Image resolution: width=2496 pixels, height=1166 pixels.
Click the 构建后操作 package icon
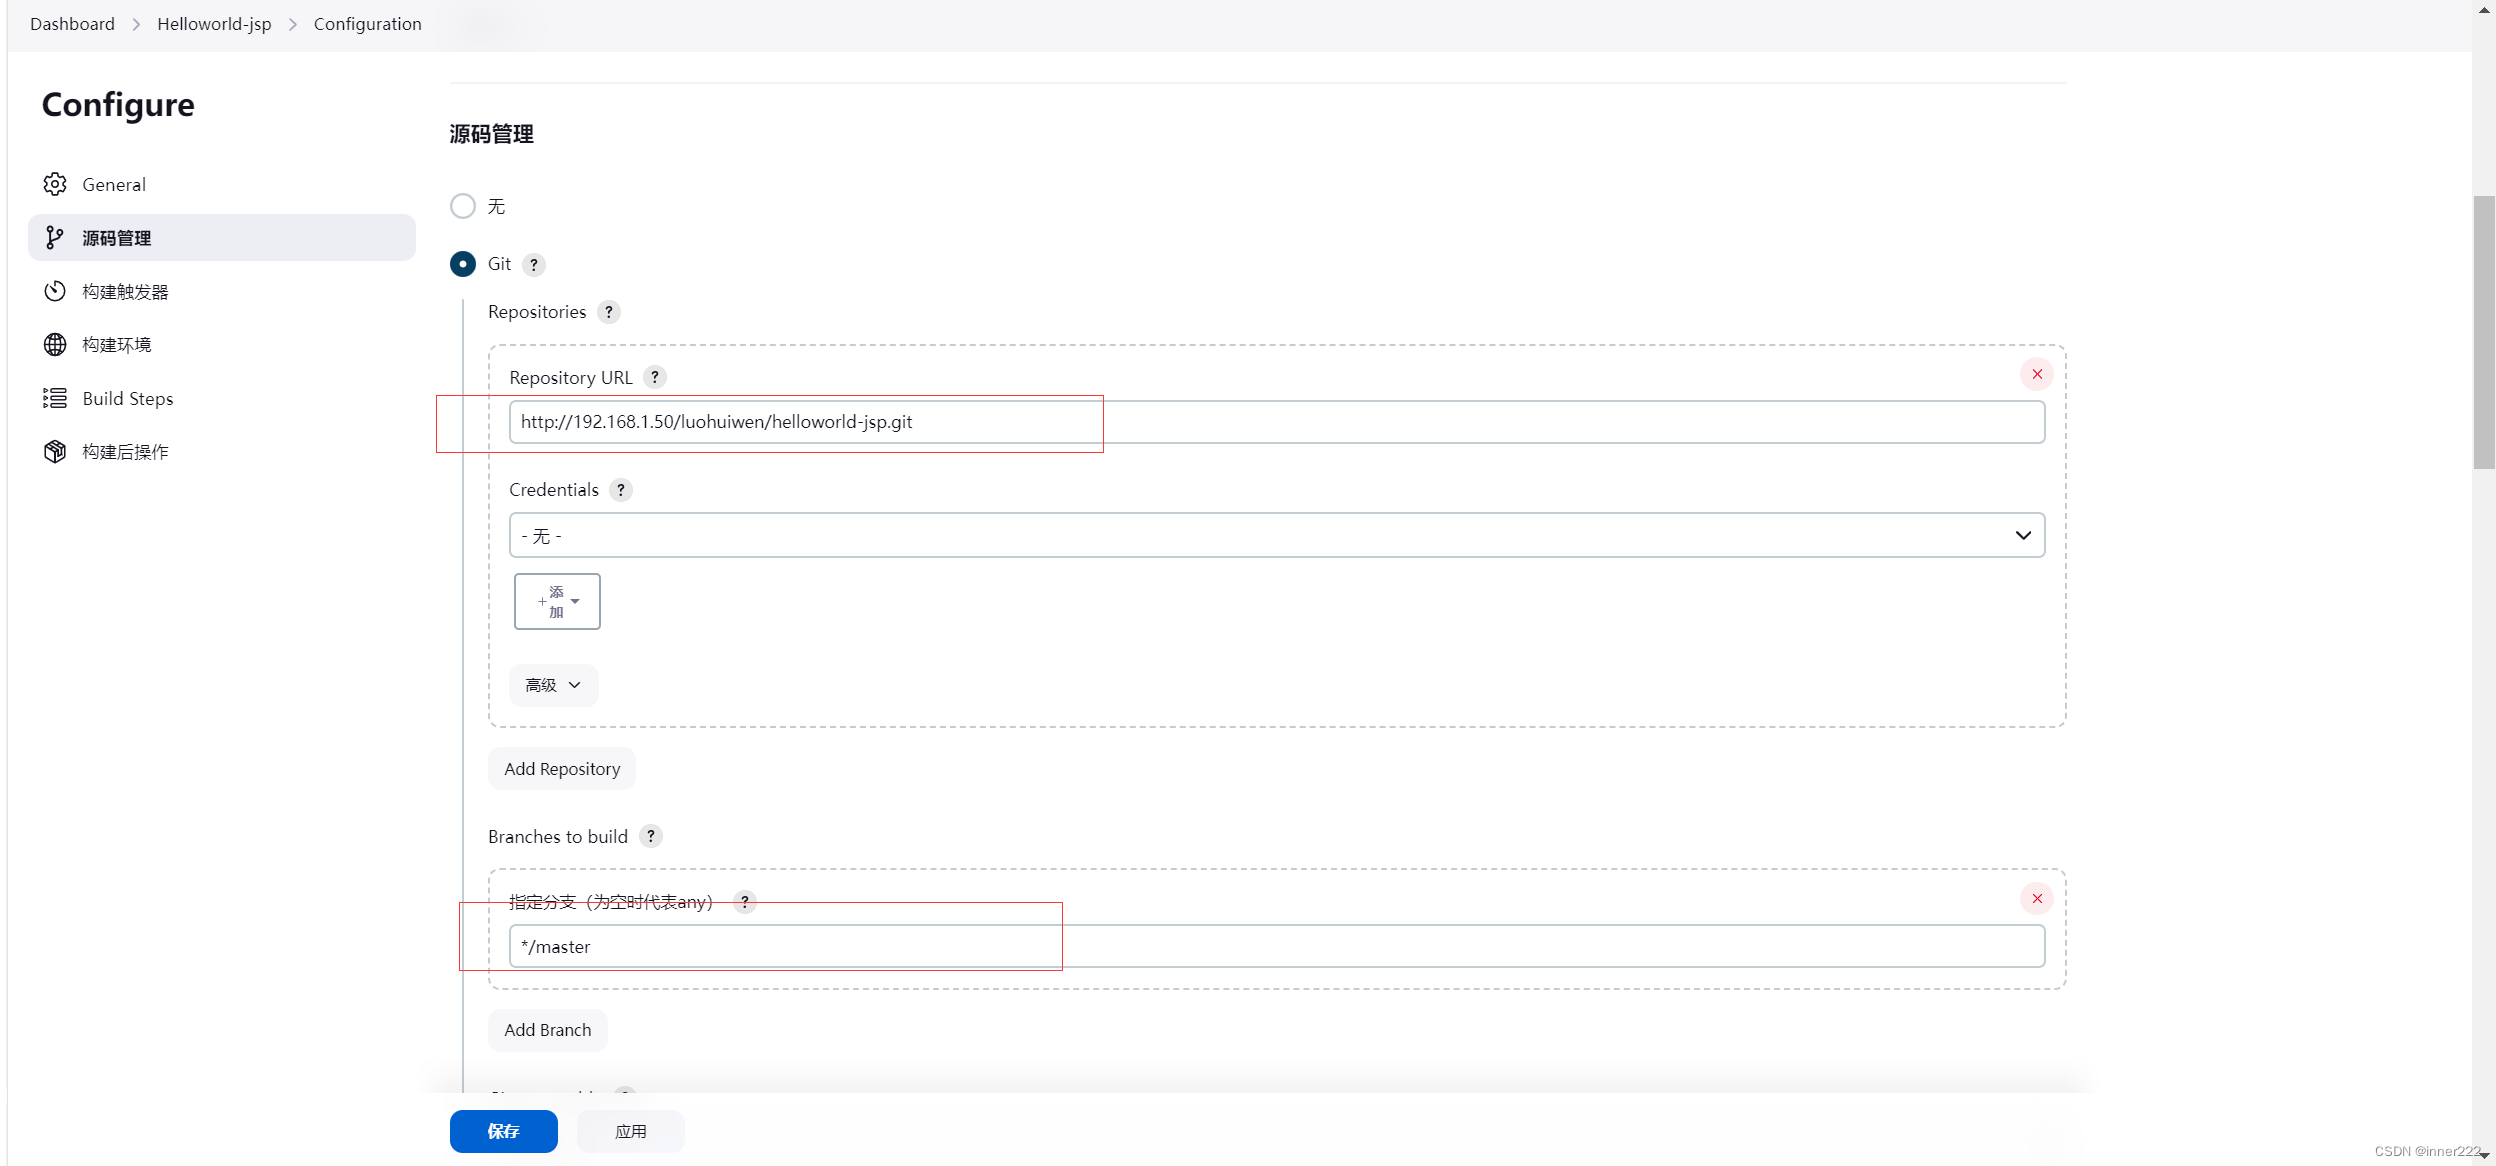pyautogui.click(x=55, y=451)
